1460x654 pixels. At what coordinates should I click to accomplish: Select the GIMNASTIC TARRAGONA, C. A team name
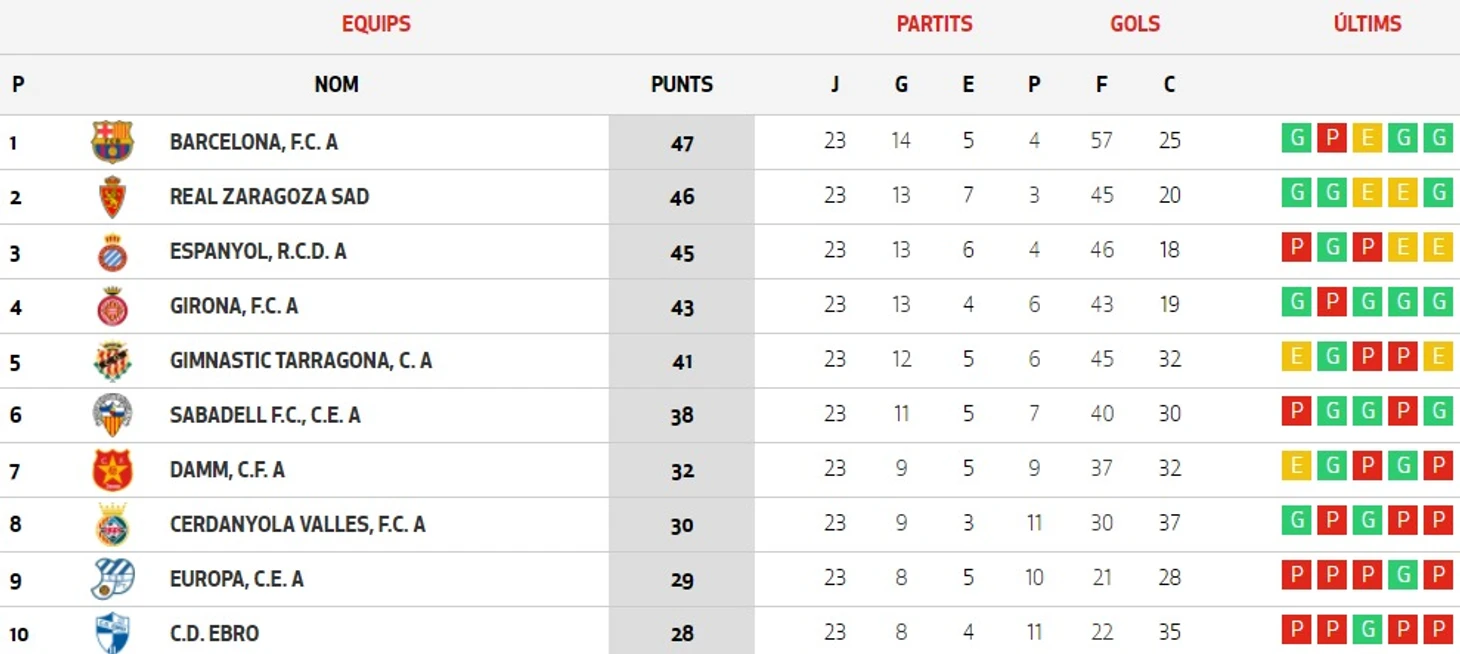click(301, 361)
